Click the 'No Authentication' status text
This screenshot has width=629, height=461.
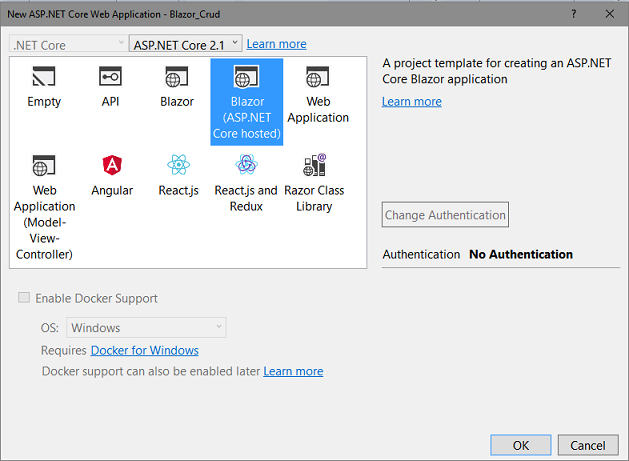pos(521,254)
